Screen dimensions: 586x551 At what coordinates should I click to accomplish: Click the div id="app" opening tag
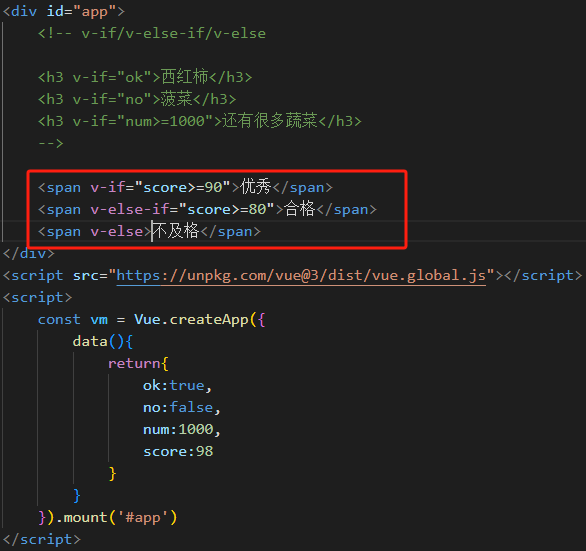[x=64, y=11]
